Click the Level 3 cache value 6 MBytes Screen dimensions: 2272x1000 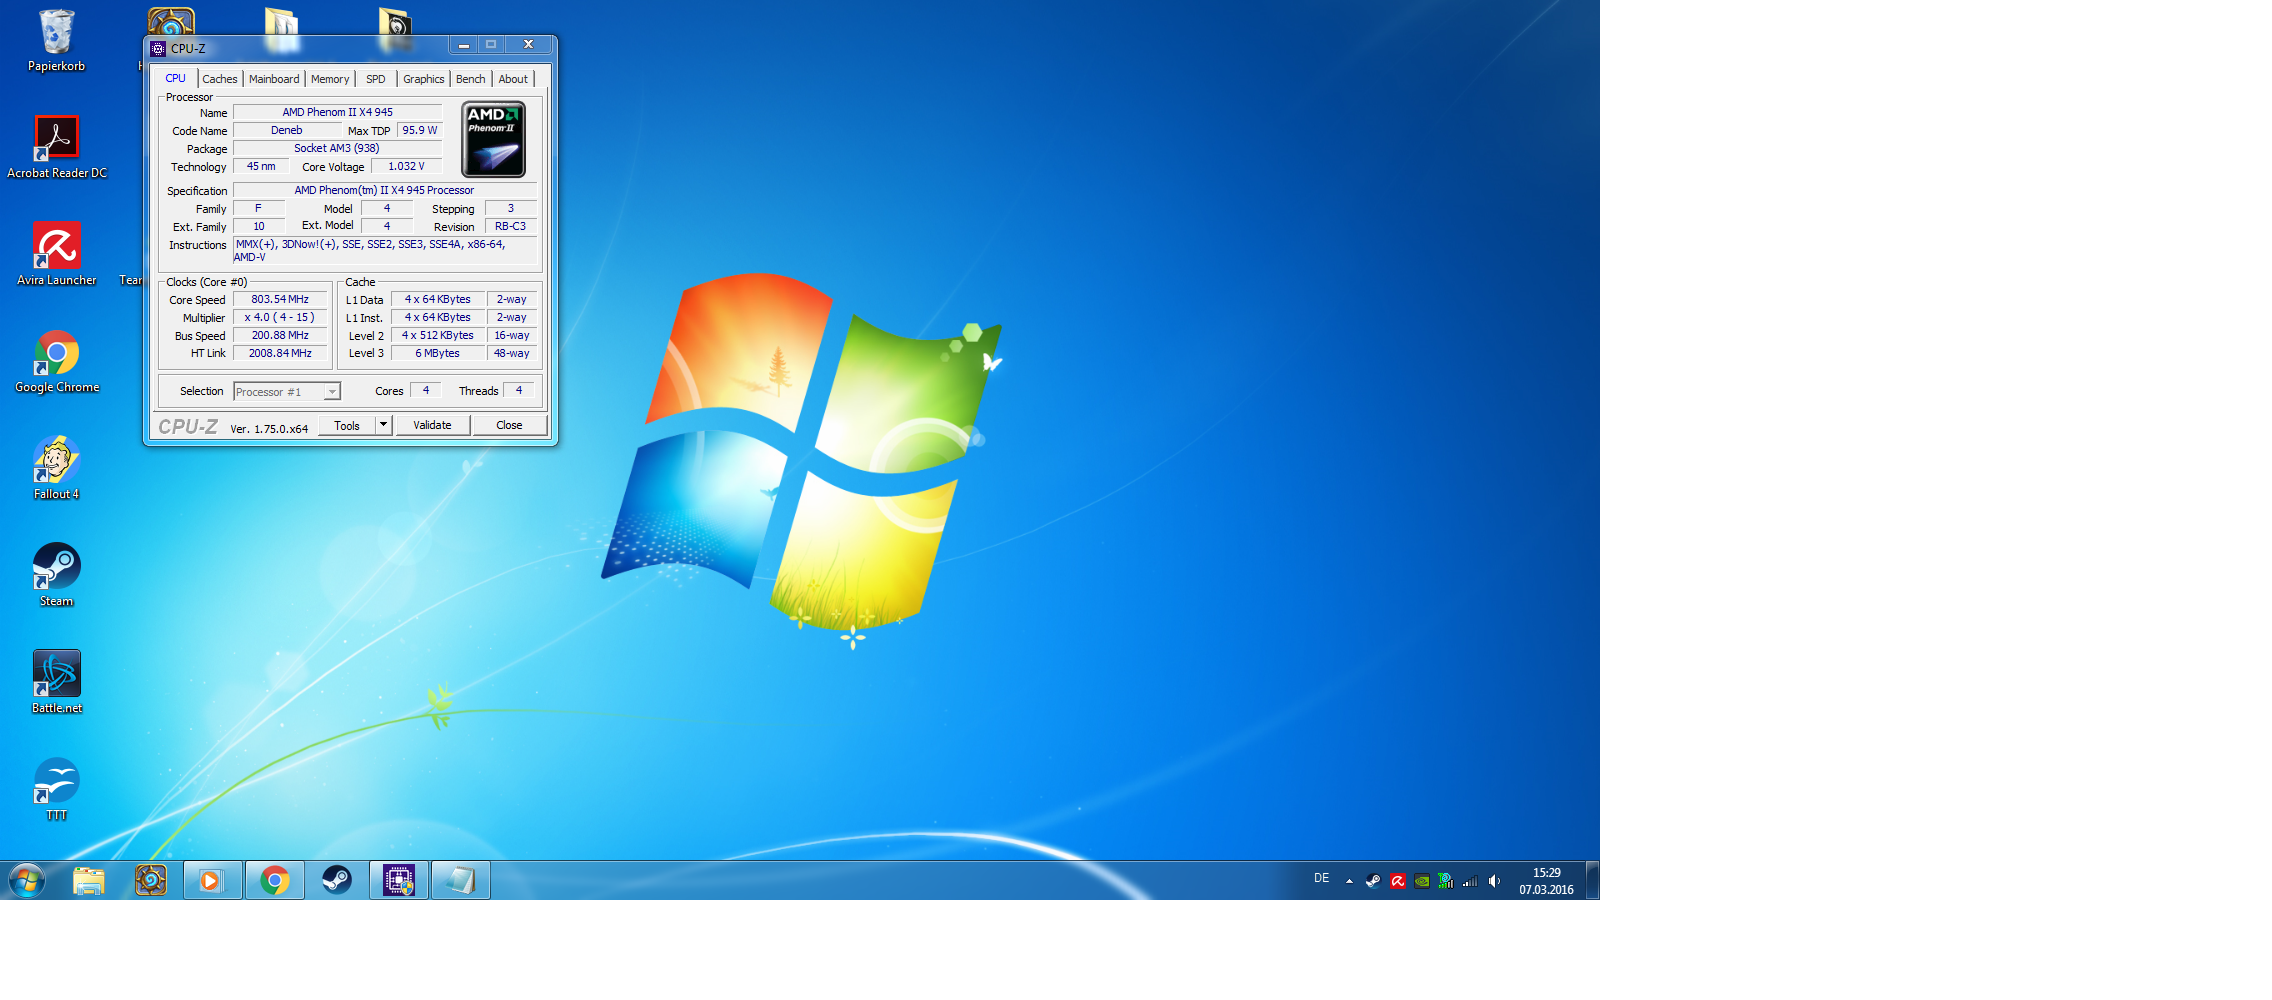[x=438, y=353]
